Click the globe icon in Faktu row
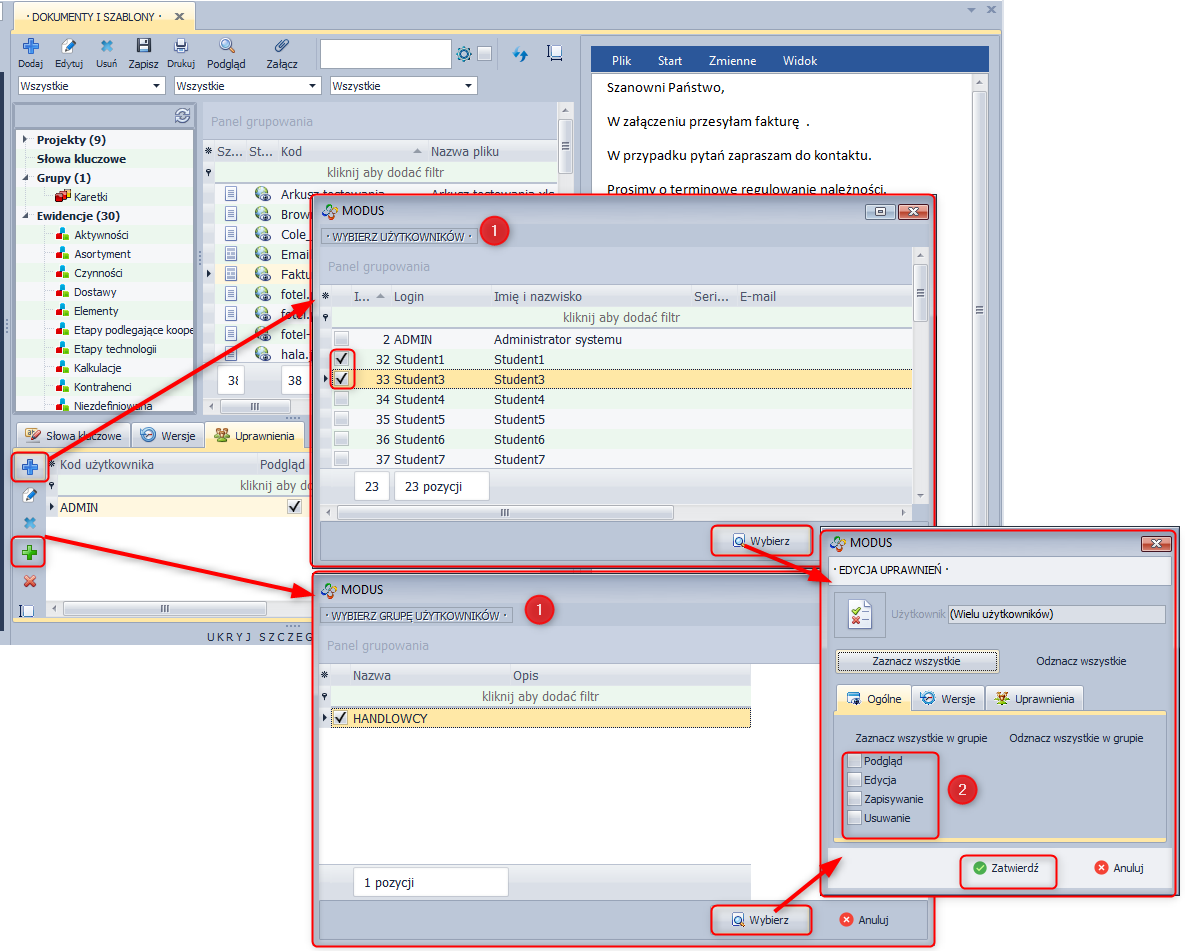 (263, 274)
